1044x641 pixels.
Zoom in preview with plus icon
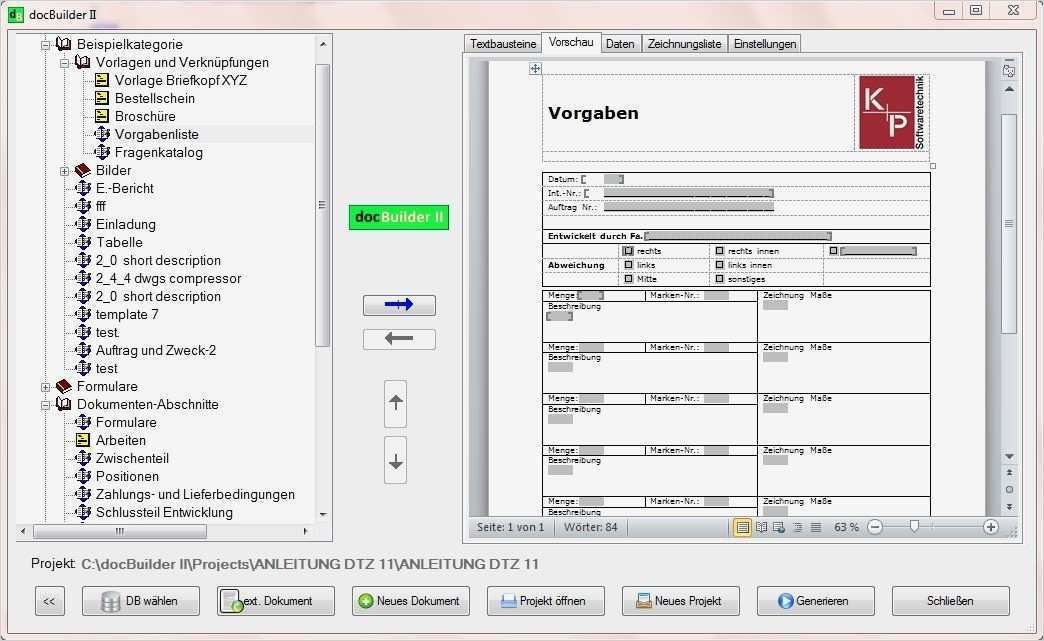point(991,527)
